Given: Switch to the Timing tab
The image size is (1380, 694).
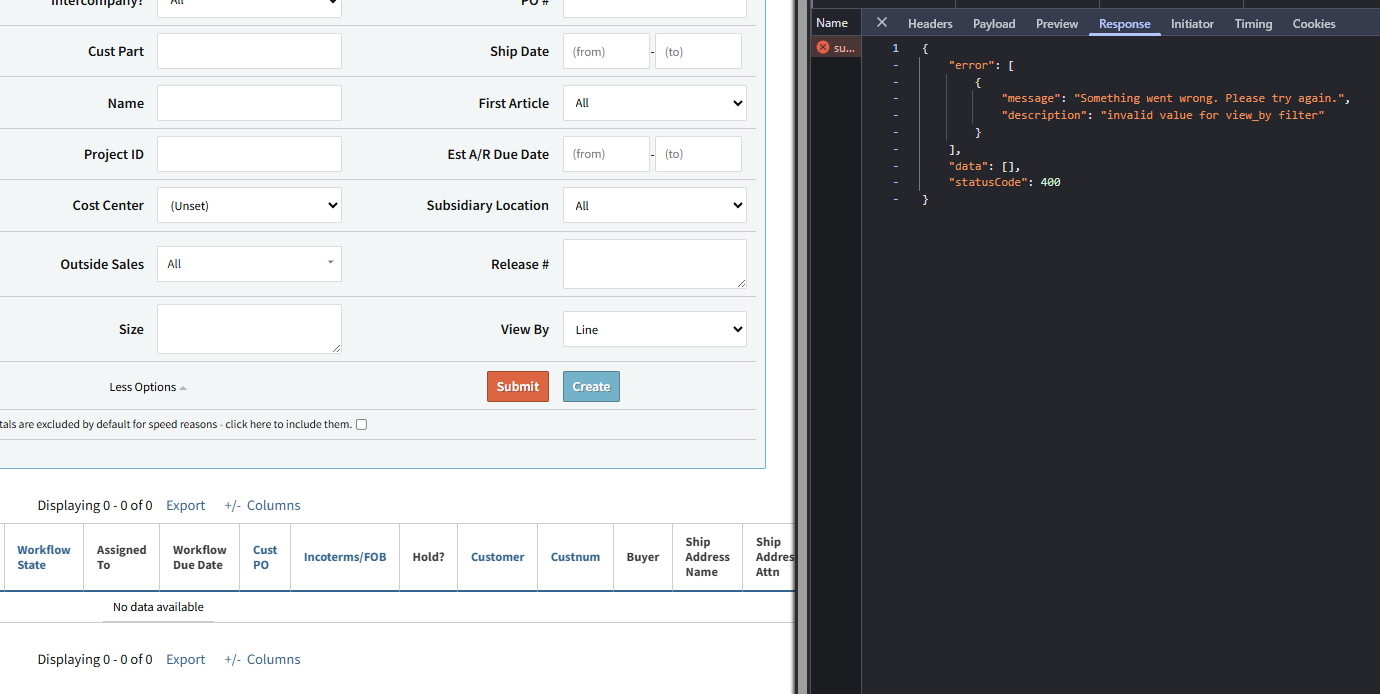Looking at the screenshot, I should click(x=1253, y=24).
